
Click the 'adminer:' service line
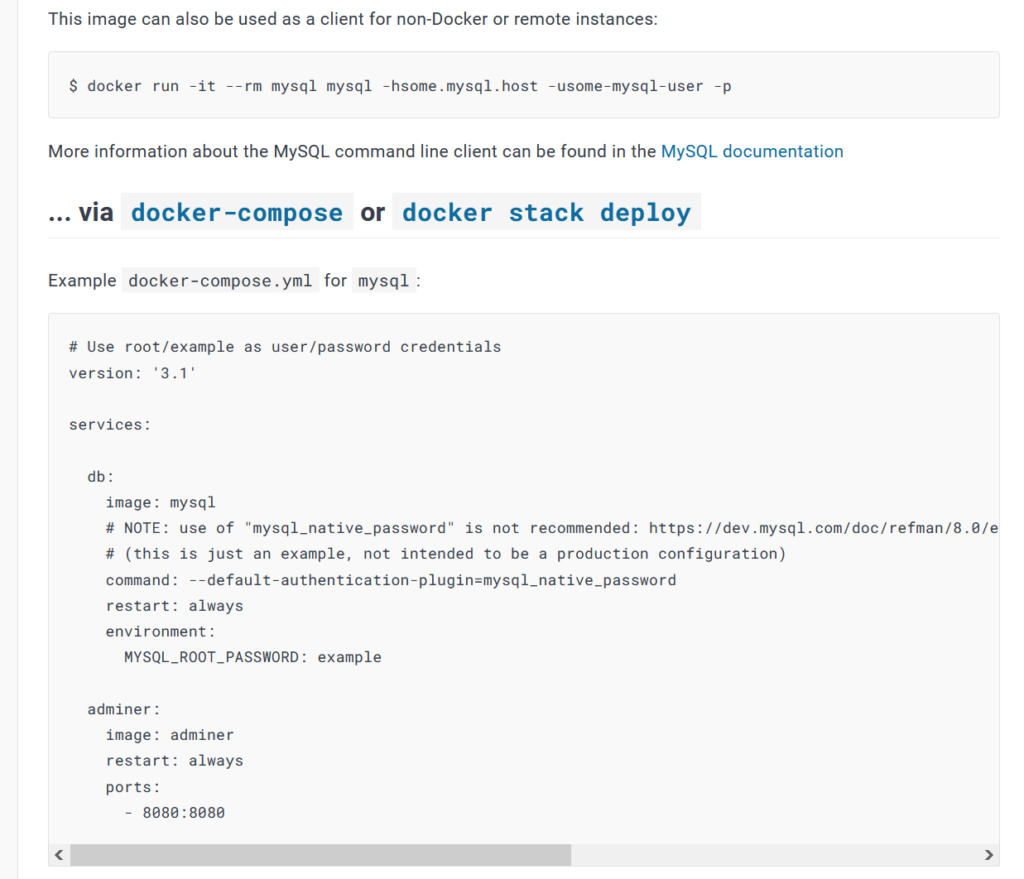coord(123,709)
